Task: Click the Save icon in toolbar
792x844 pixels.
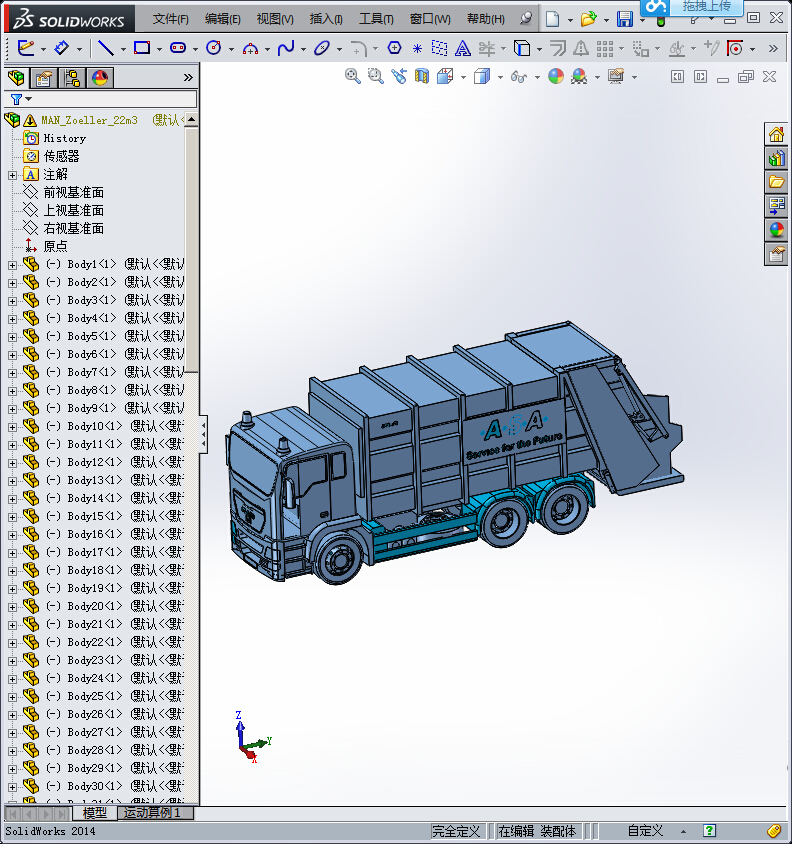Action: 624,19
